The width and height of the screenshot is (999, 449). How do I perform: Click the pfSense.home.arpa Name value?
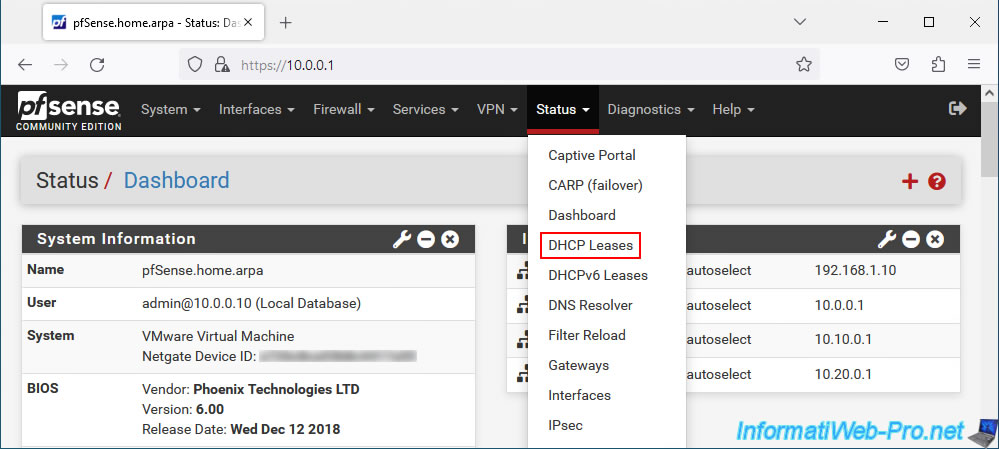203,270
